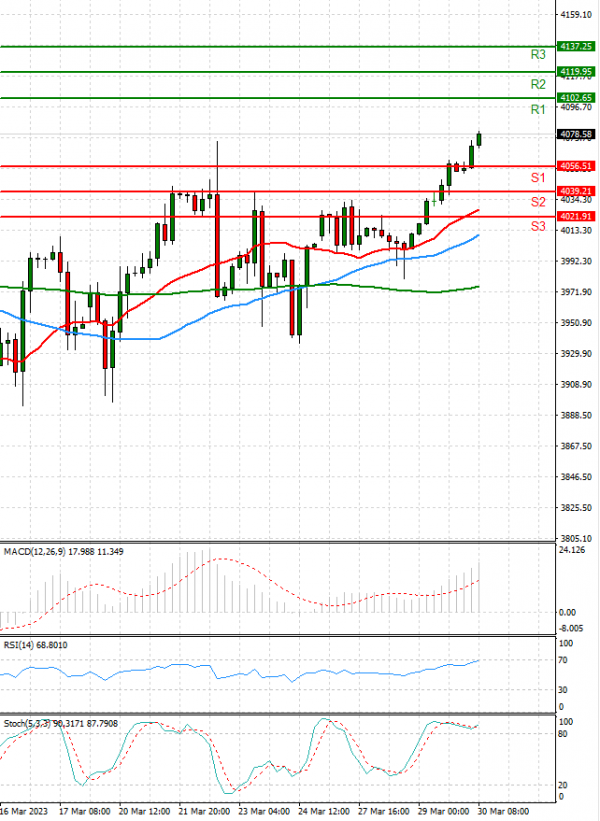This screenshot has height=821, width=600.
Task: Click the 17 Mar 08:00 time label
Action: point(84,812)
